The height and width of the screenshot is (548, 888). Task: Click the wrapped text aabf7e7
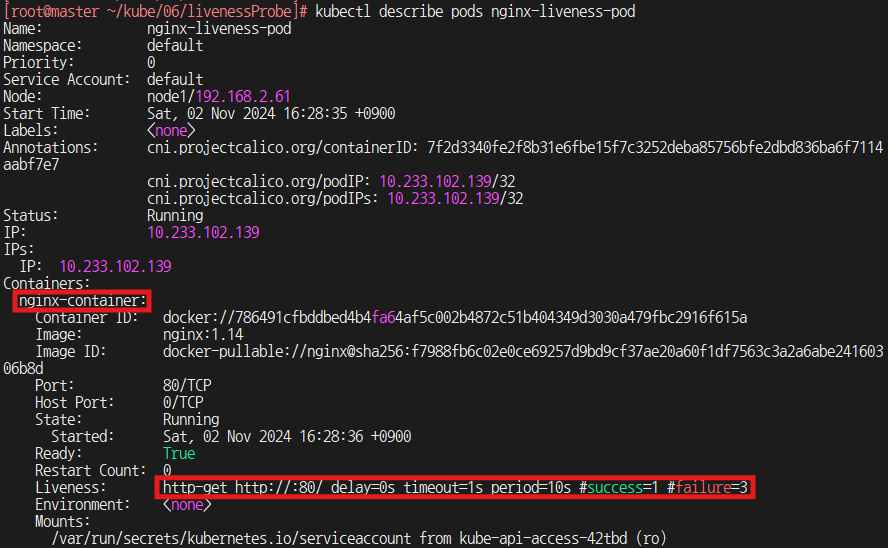pyautogui.click(x=31, y=164)
